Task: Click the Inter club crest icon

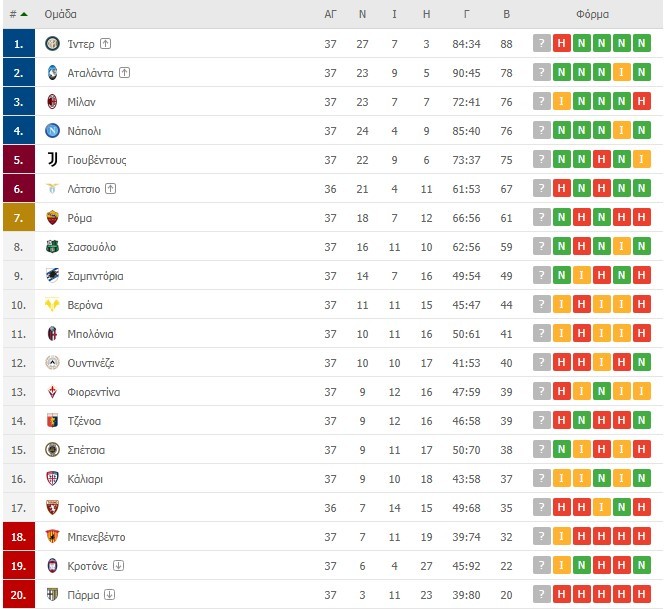Action: click(x=53, y=44)
